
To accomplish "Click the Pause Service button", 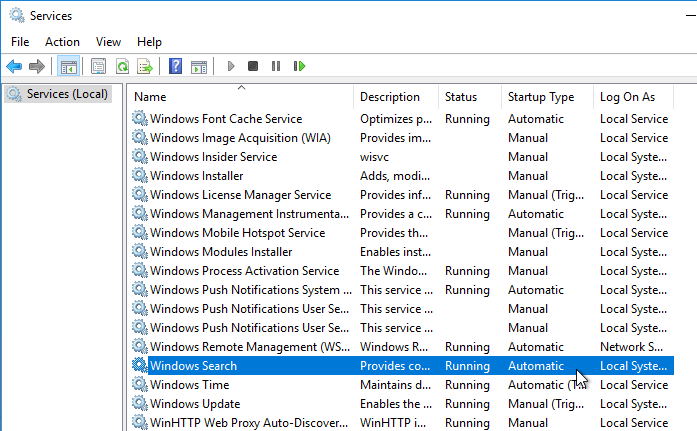I will click(x=276, y=67).
